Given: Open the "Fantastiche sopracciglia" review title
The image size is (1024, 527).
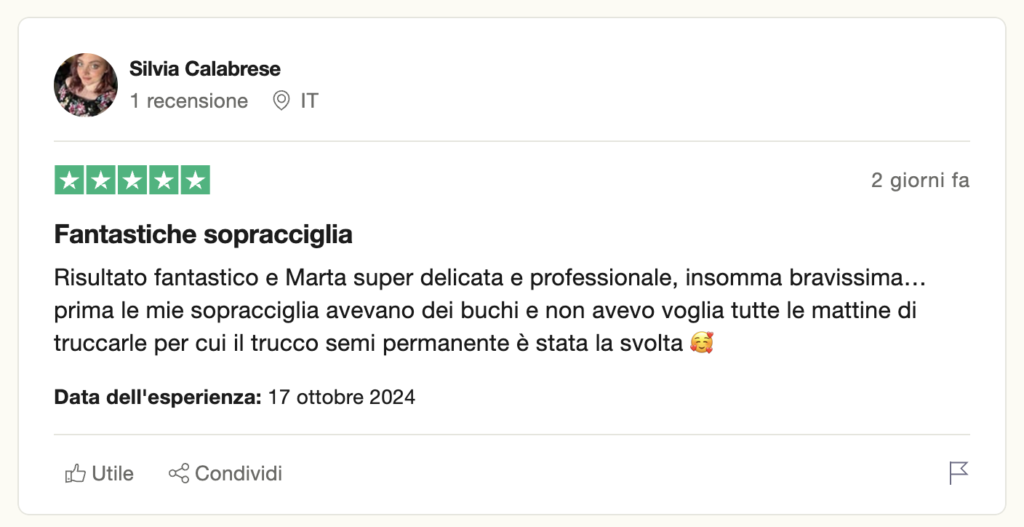Looking at the screenshot, I should tap(203, 235).
